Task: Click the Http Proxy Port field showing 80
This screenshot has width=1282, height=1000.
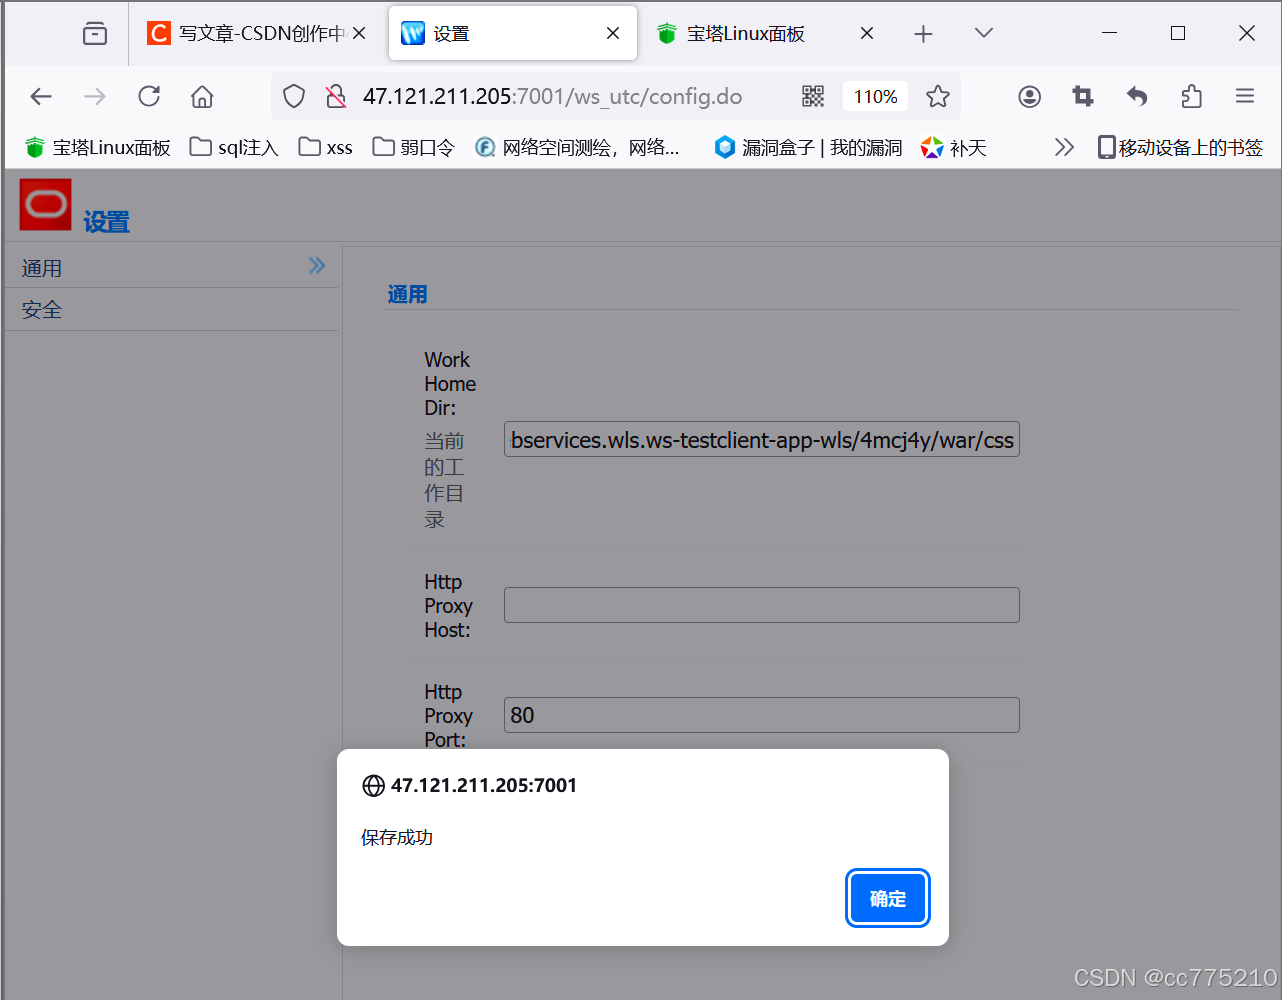Action: click(762, 715)
